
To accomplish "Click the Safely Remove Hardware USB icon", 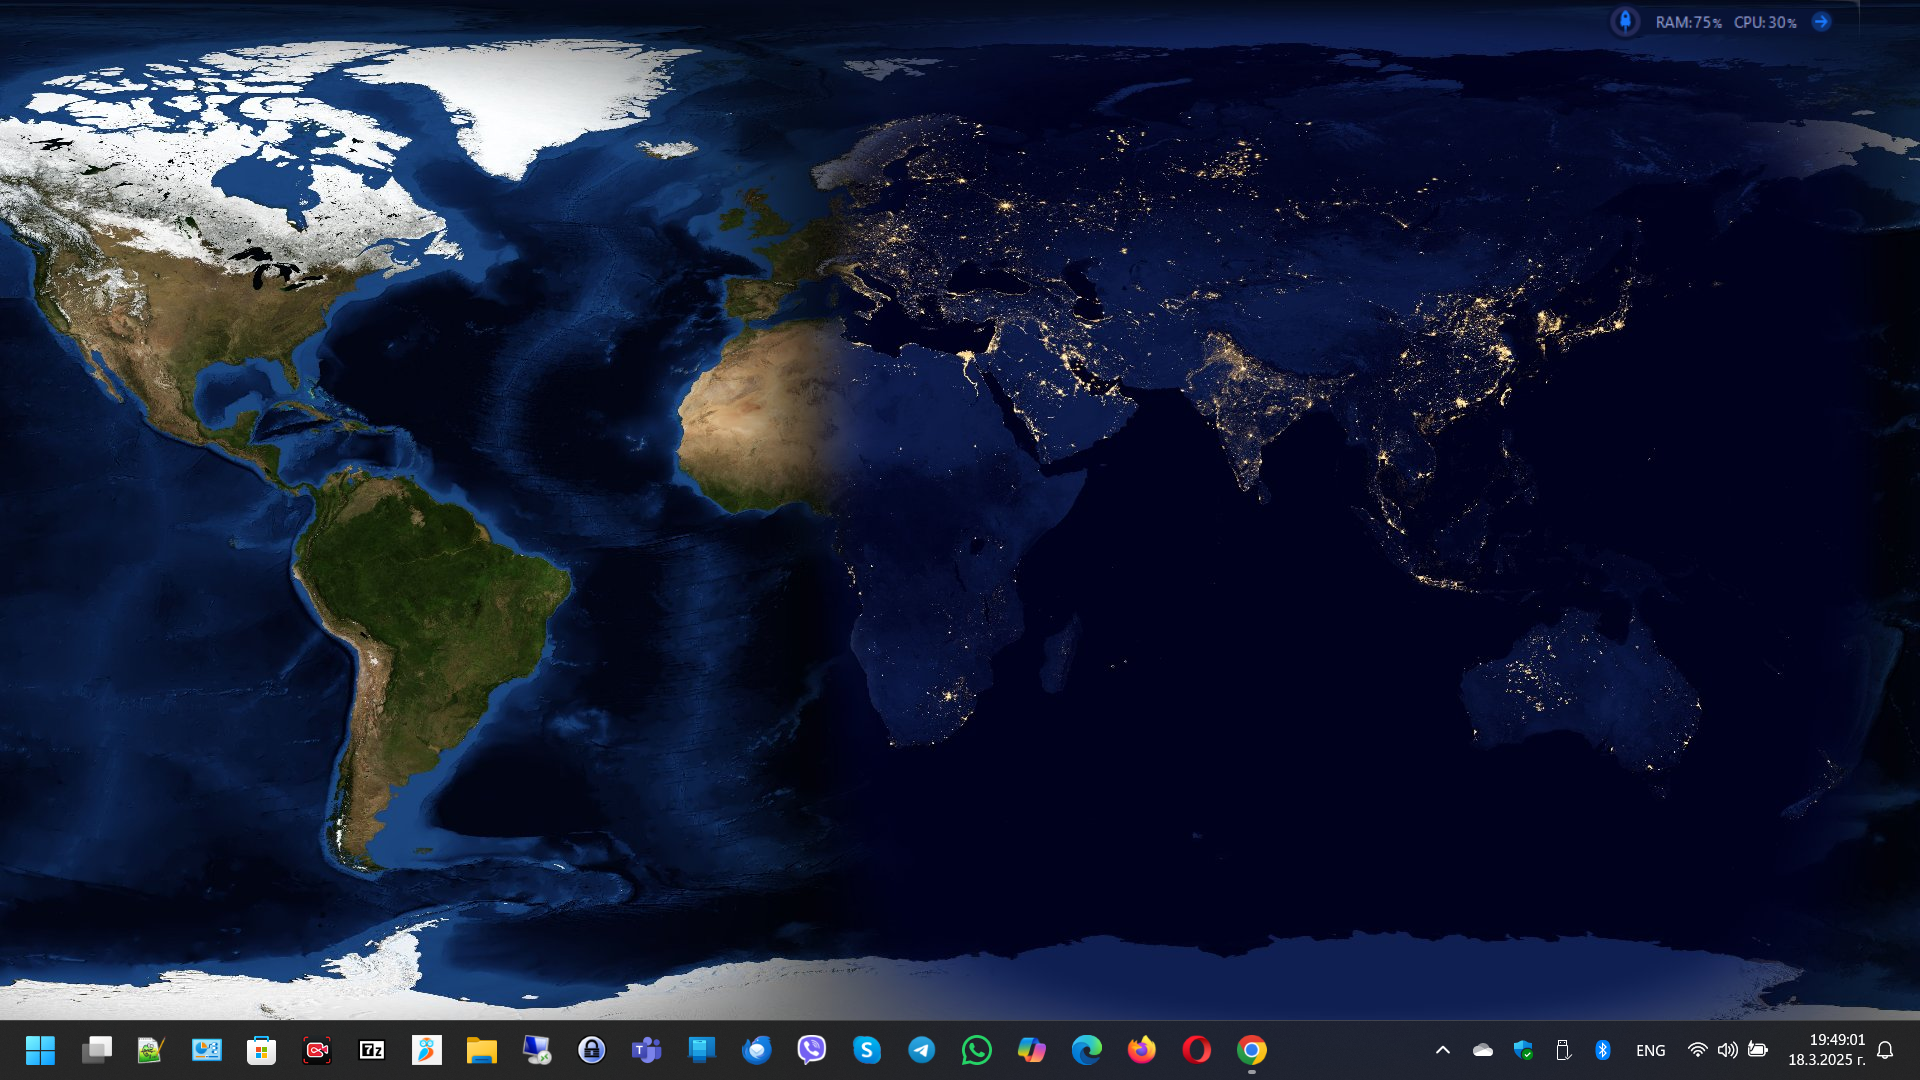I will tap(1563, 1050).
